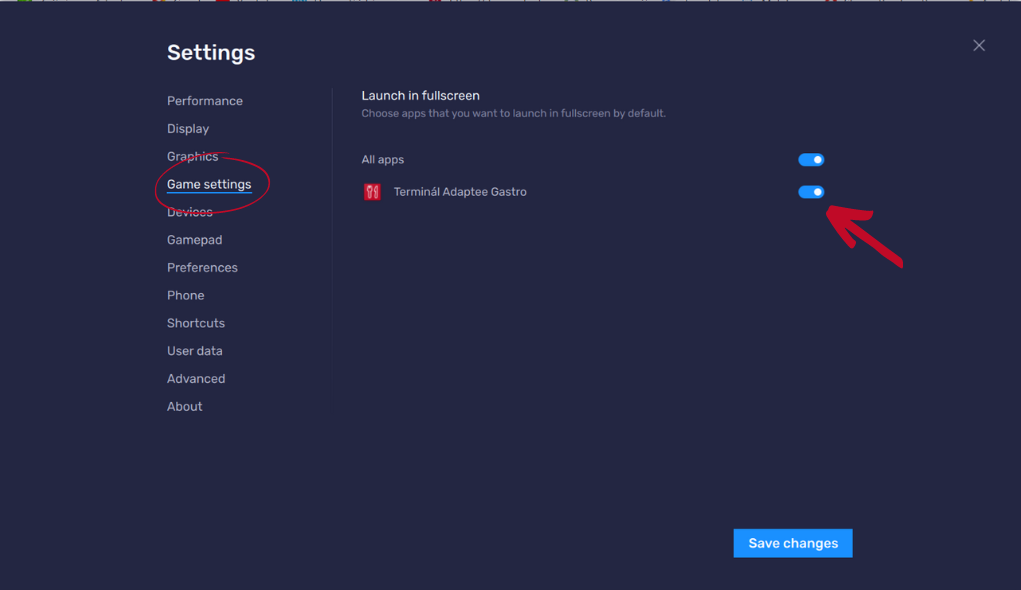Select Game settings in sidebar
The height and width of the screenshot is (590, 1021).
209,184
